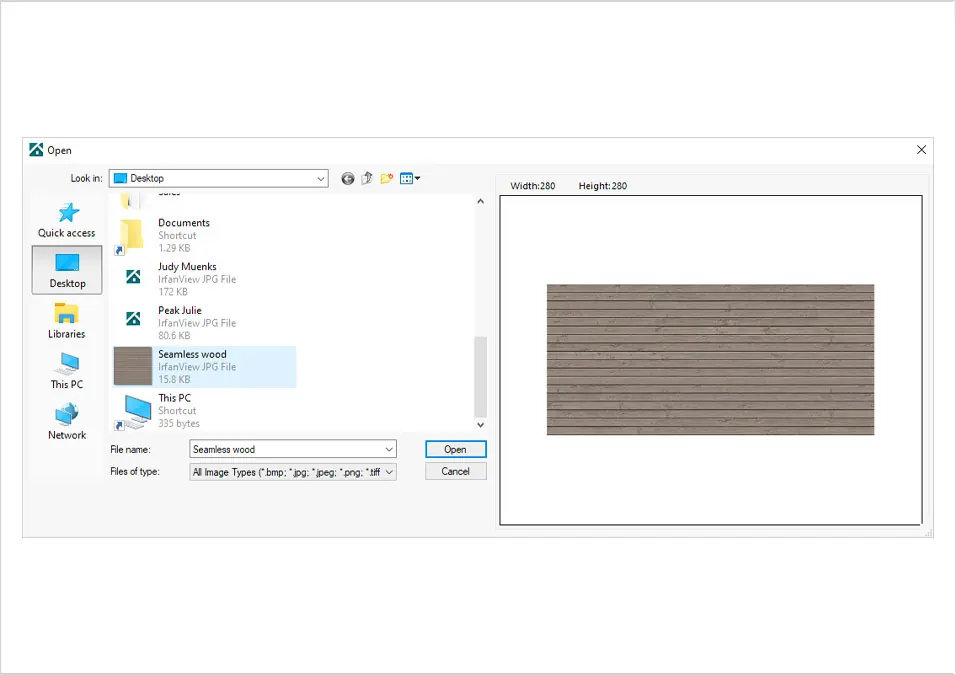The image size is (956, 675).
Task: Open the View menu icon
Action: [x=410, y=179]
